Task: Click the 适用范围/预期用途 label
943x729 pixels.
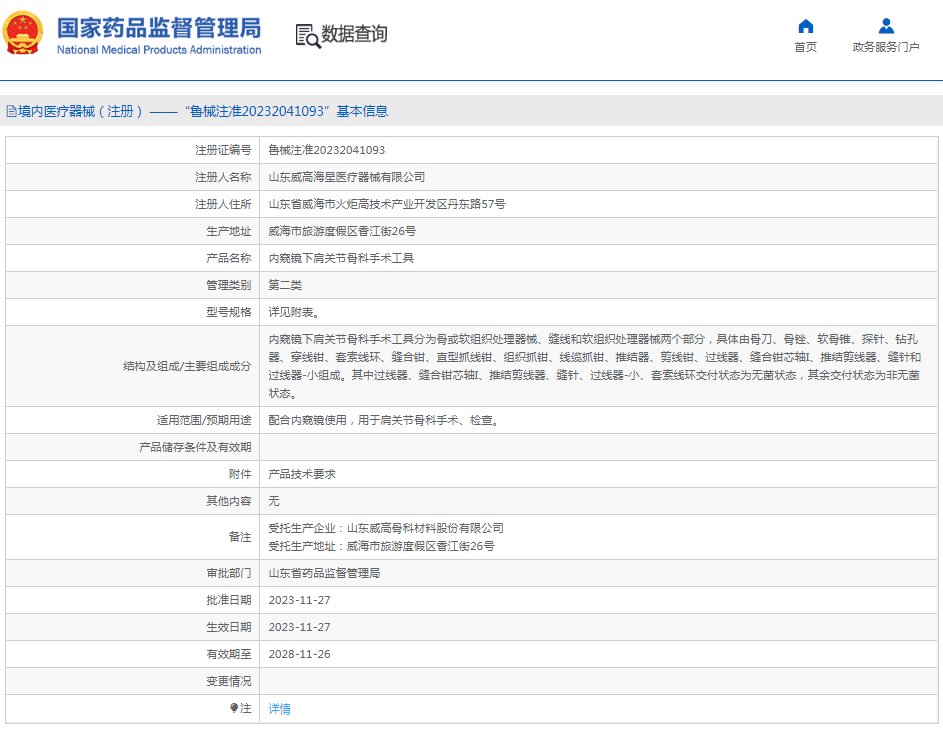Action: [x=204, y=420]
